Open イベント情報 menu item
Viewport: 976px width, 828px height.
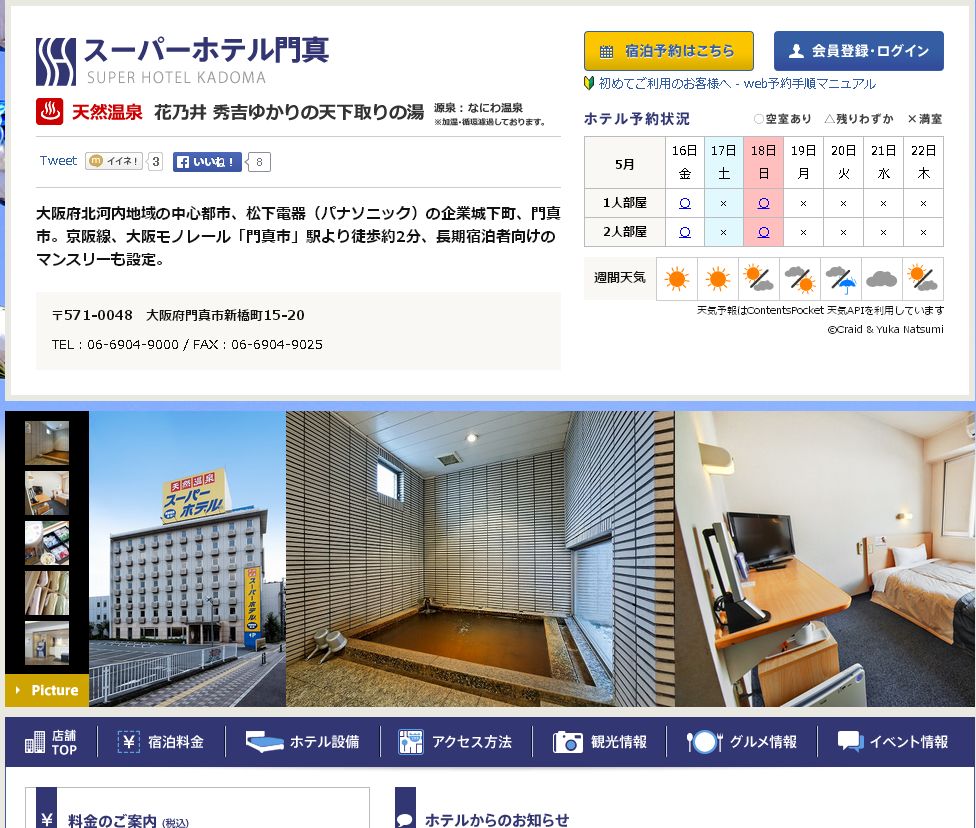click(x=893, y=742)
